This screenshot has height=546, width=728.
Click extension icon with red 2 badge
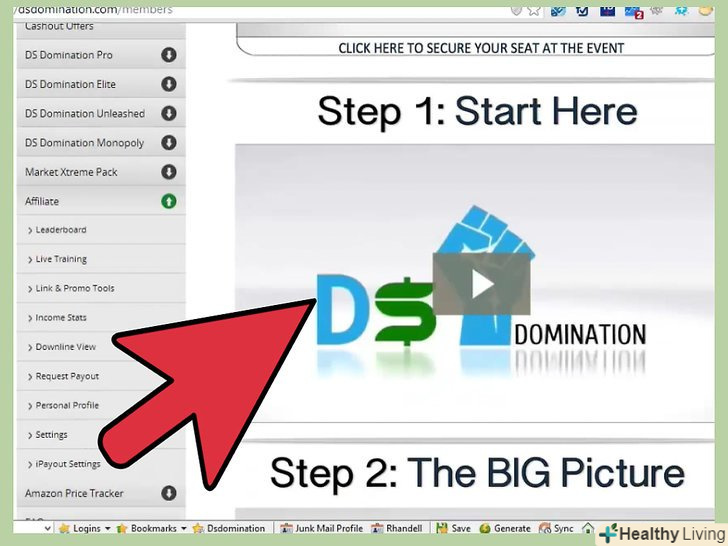point(633,11)
